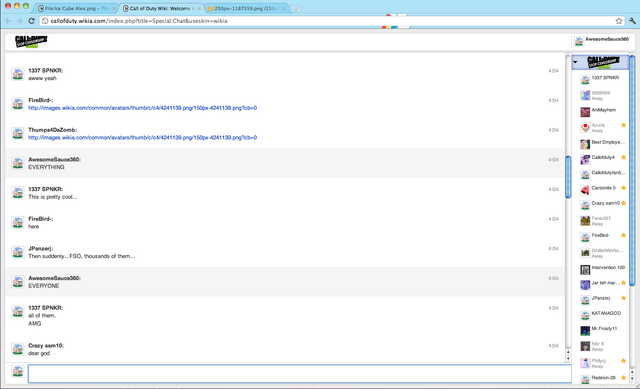Collapse the wiki chat room user list arrow

575,62
